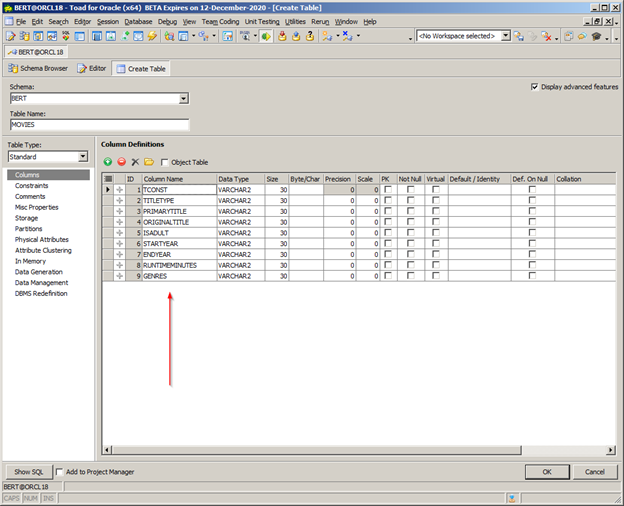Screen dimensions: 624x506
Task: Click the End Connection icon with blue X
Action: 347,36
